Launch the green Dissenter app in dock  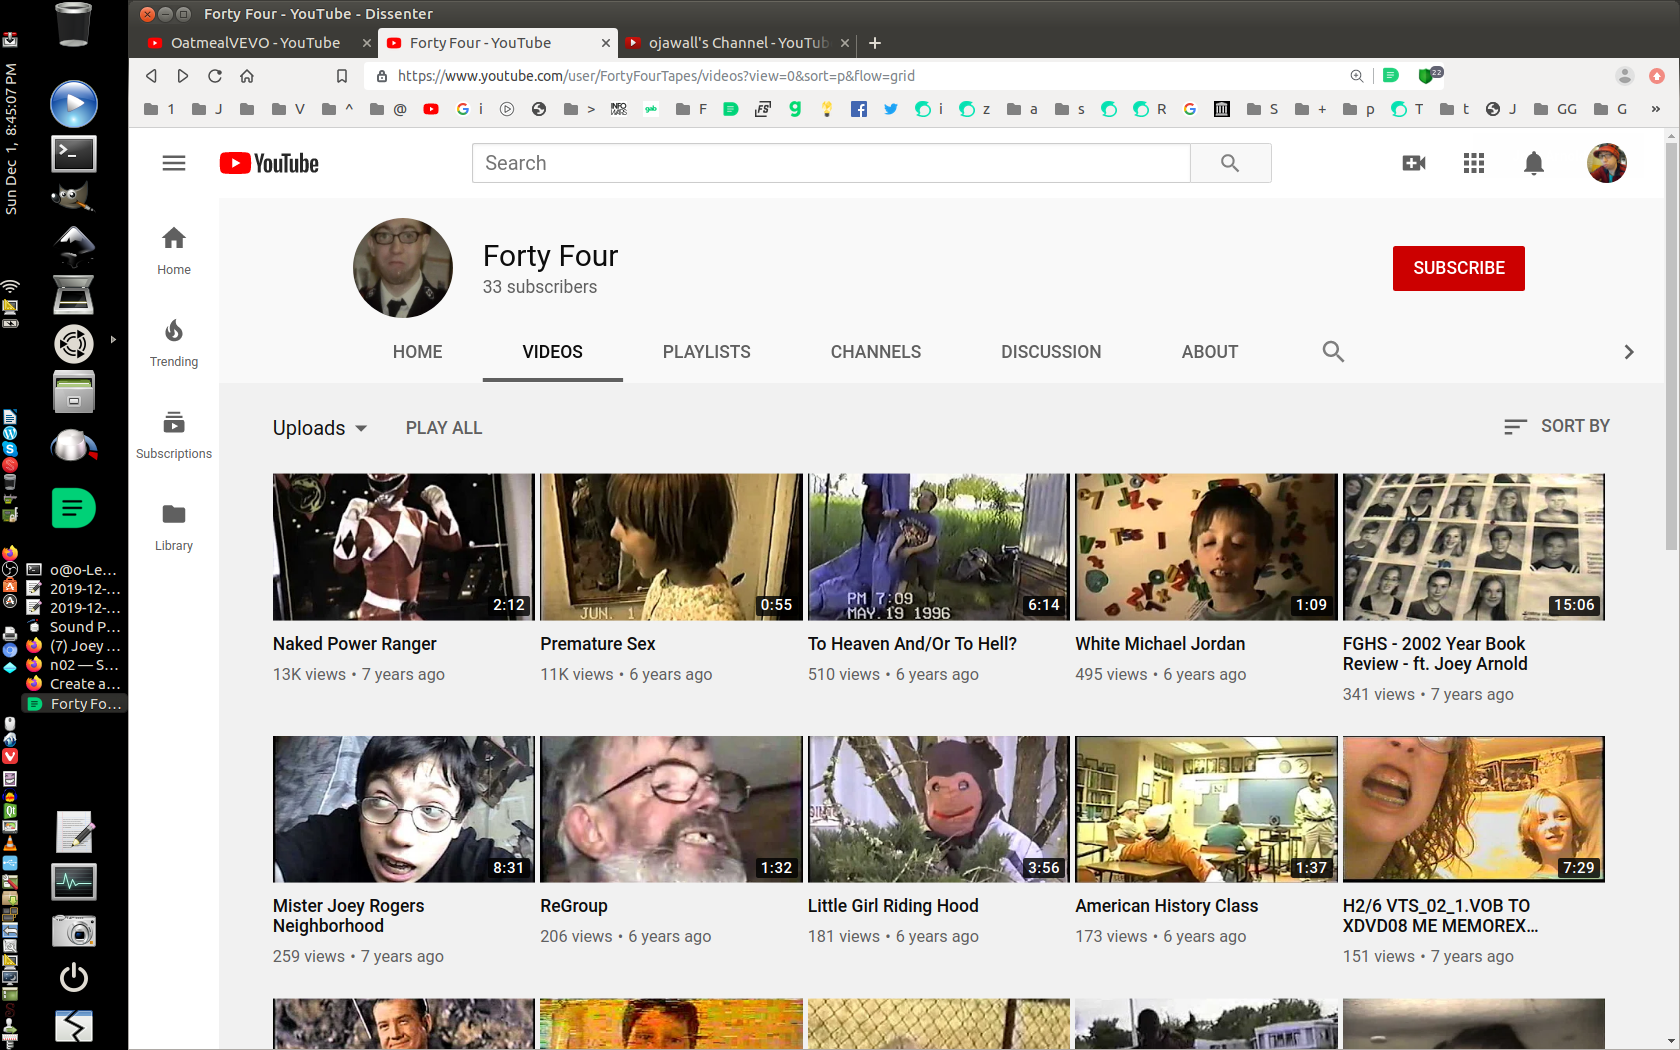(74, 508)
